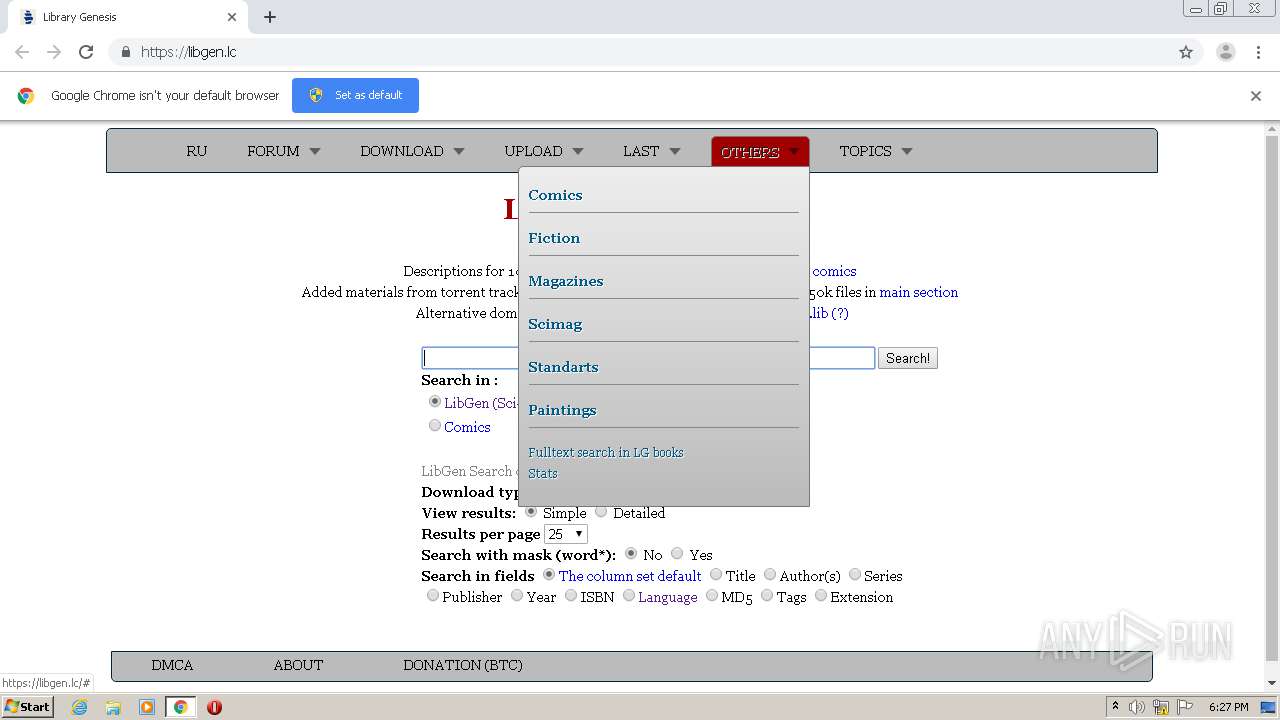Select the MD5 field radio button
Image resolution: width=1280 pixels, height=720 pixels.
[x=712, y=595]
